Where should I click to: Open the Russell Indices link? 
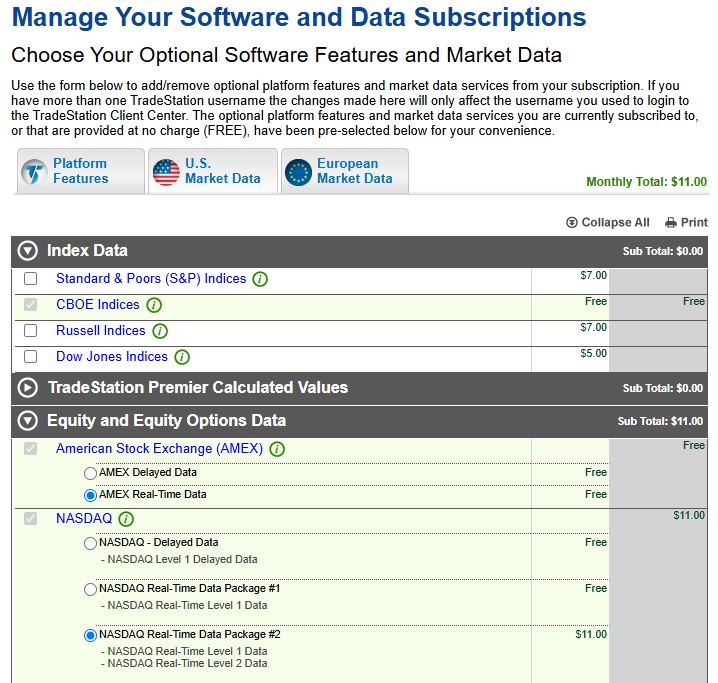point(100,331)
